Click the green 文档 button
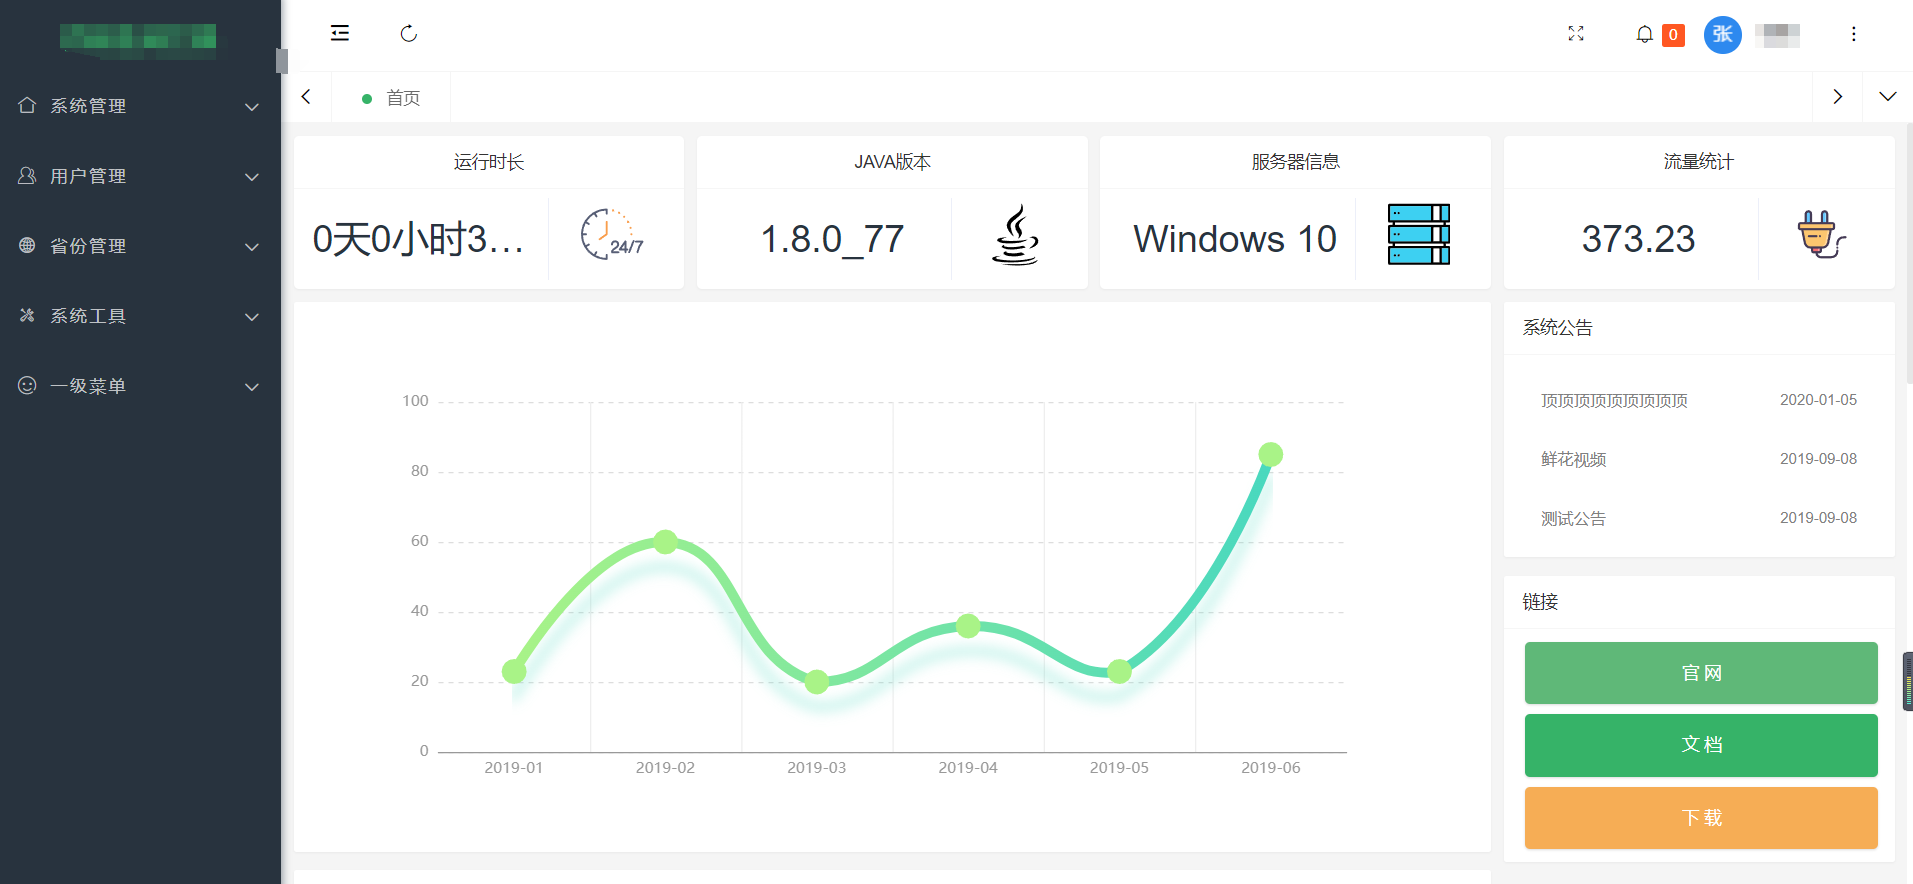Image resolution: width=1913 pixels, height=884 pixels. click(1701, 745)
